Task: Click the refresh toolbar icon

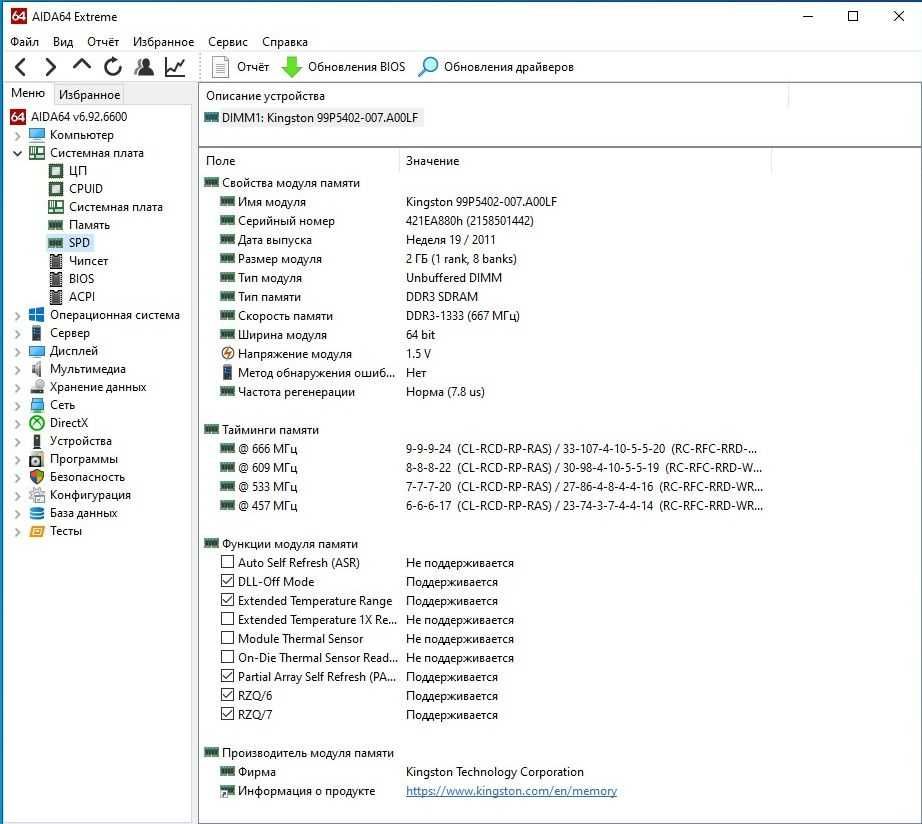Action: coord(113,67)
